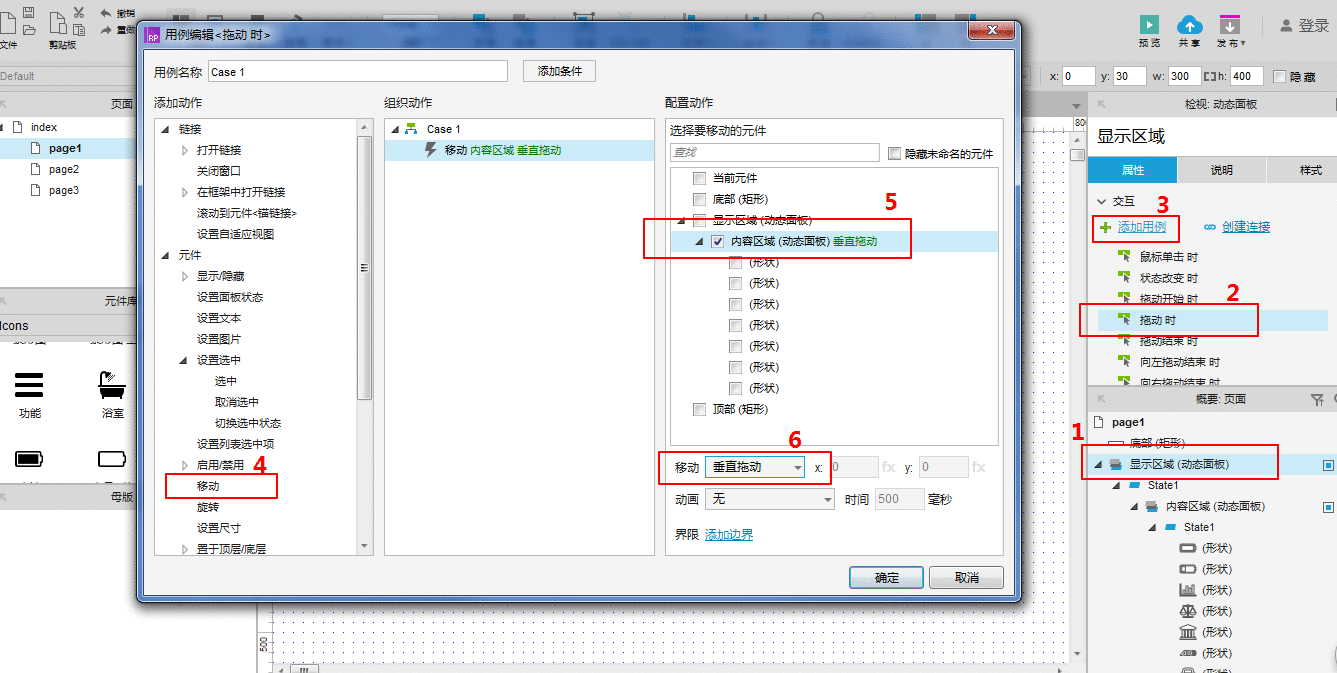This screenshot has width=1337, height=673.
Task: Click the 添加边界 link
Action: [729, 535]
